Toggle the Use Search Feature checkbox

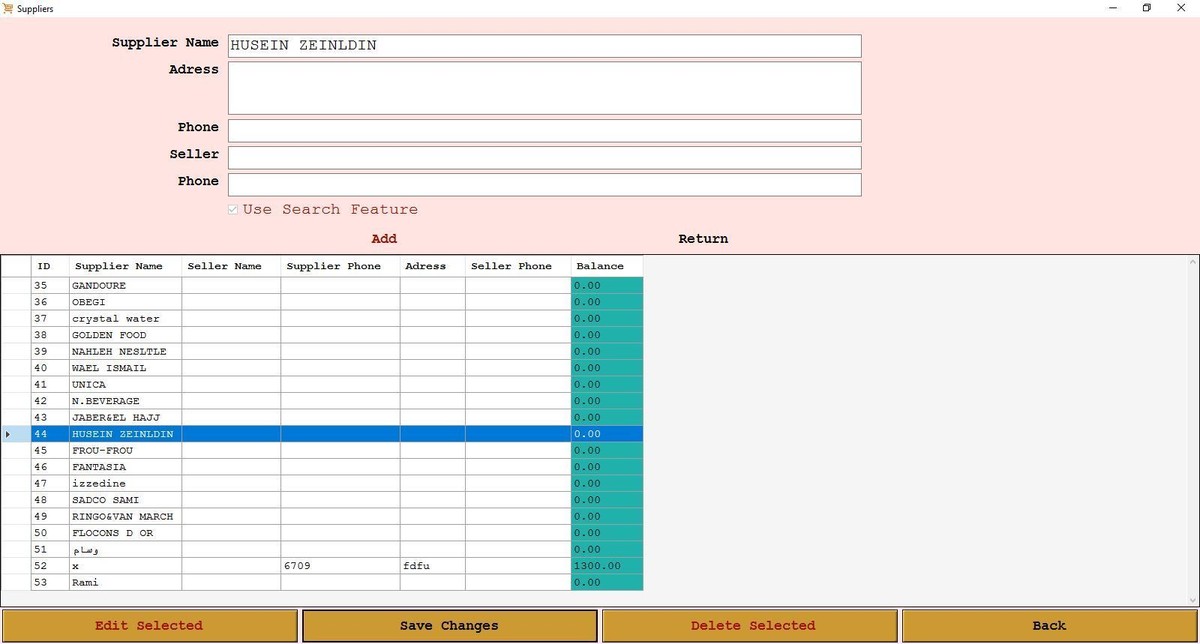[x=233, y=210]
